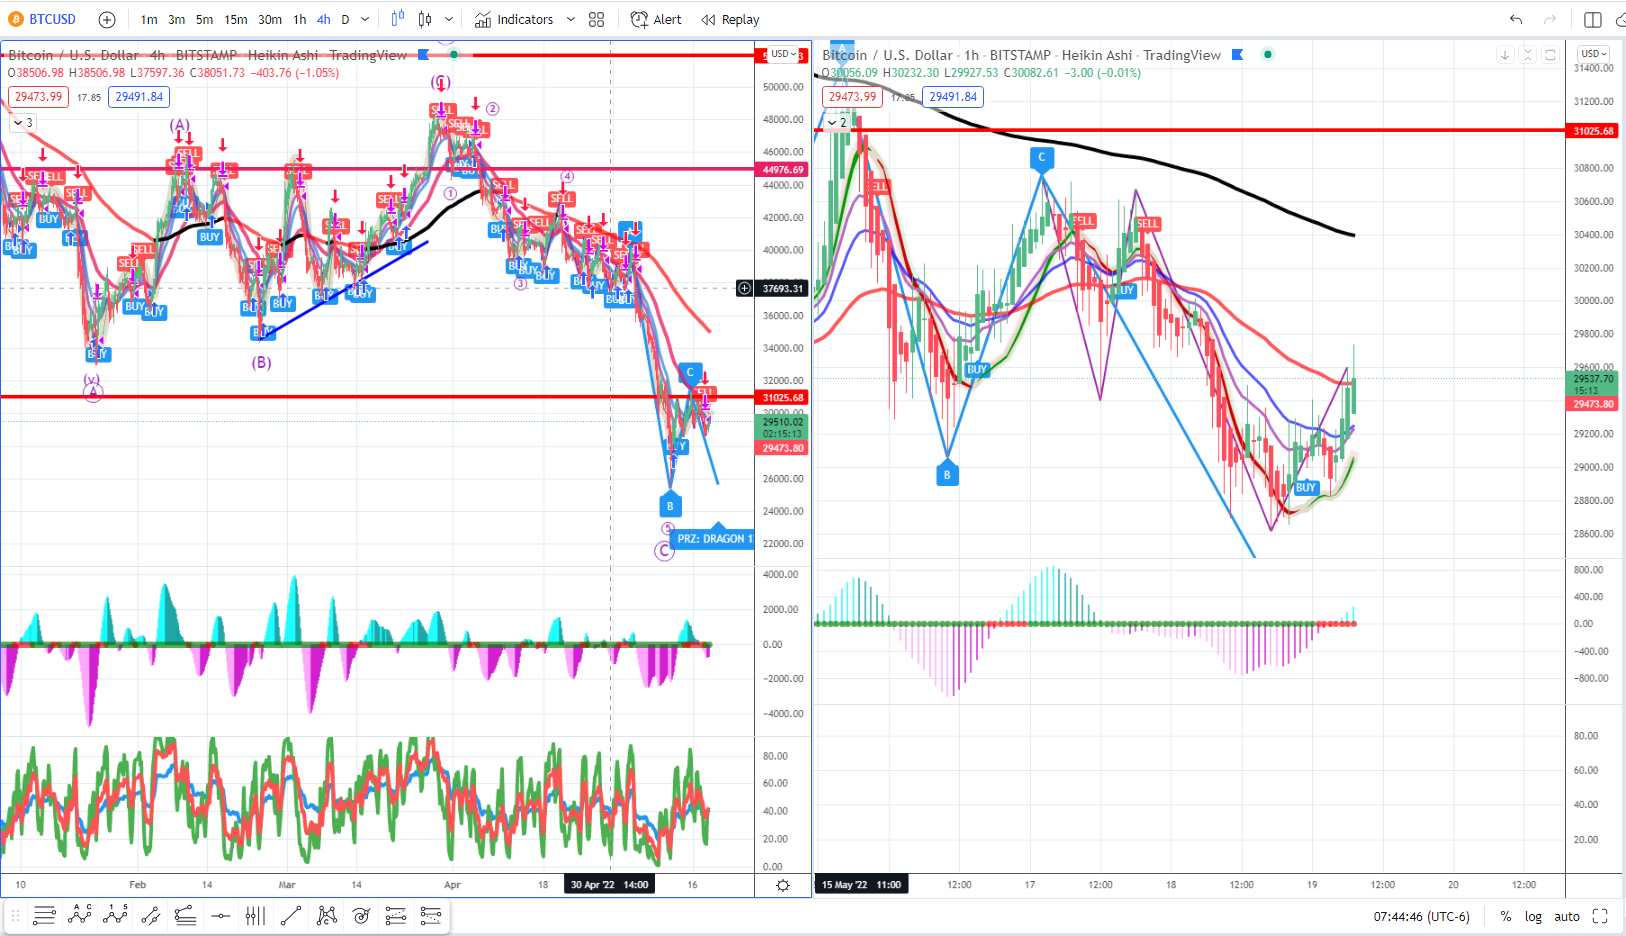Open USD currency dropdown on right chart
The image size is (1626, 936).
(x=1594, y=54)
